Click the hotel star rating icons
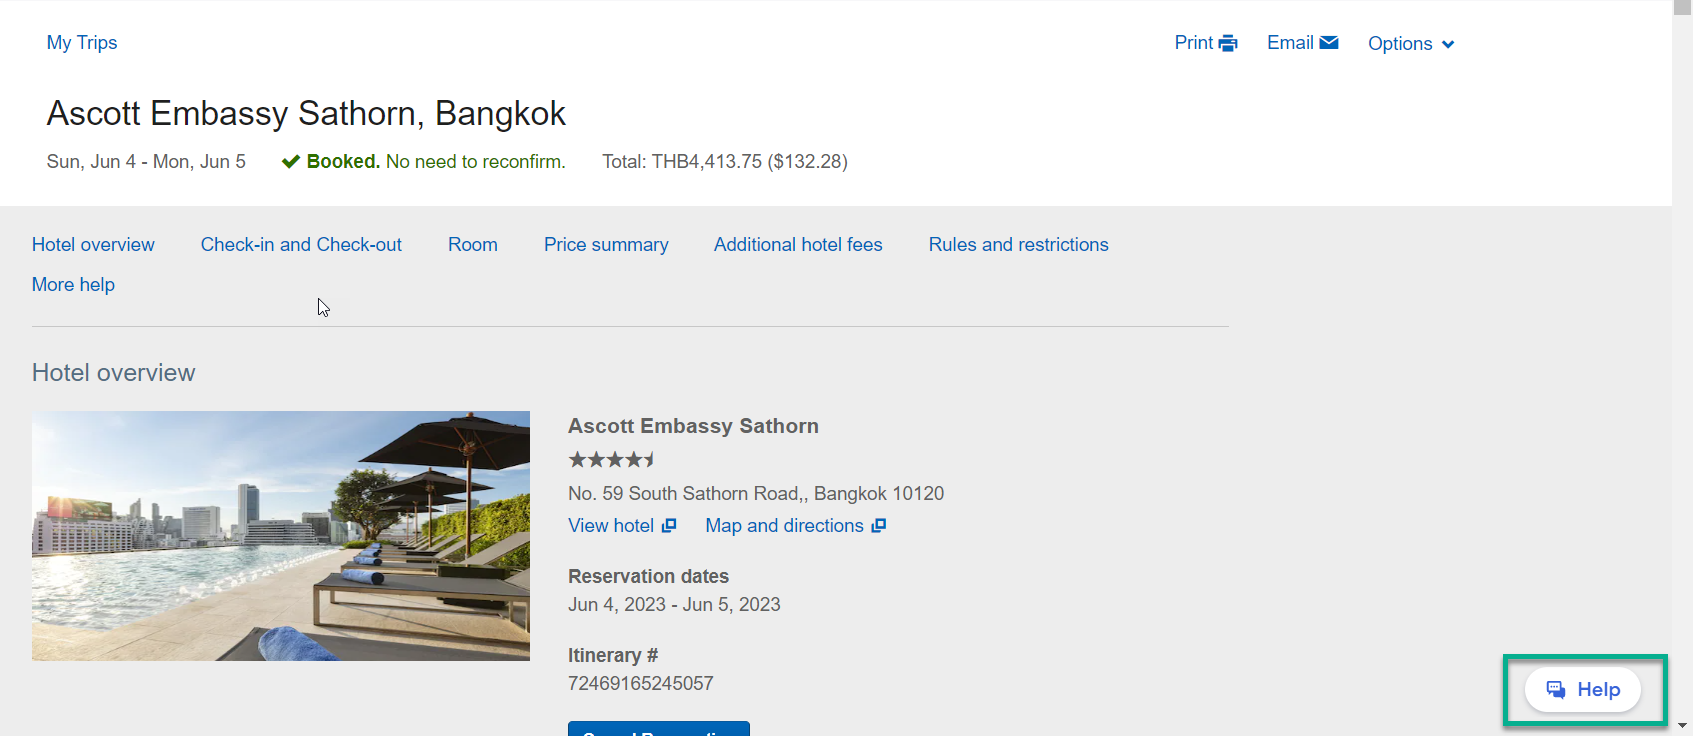The height and width of the screenshot is (736, 1693). click(x=612, y=460)
